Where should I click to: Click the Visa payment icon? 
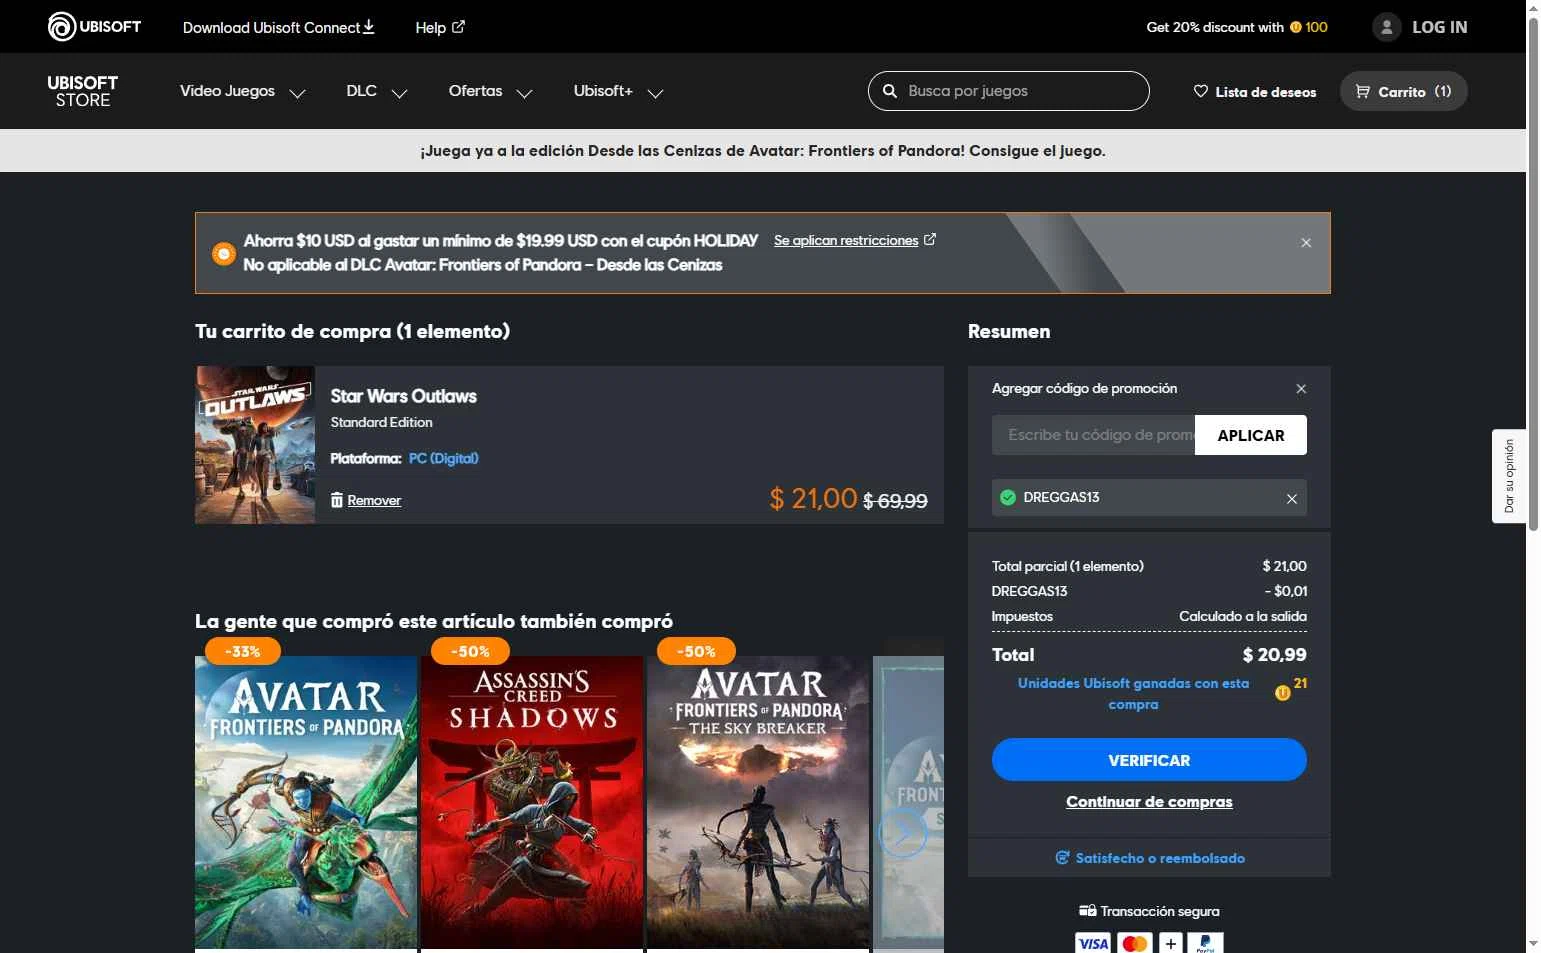[1093, 943]
